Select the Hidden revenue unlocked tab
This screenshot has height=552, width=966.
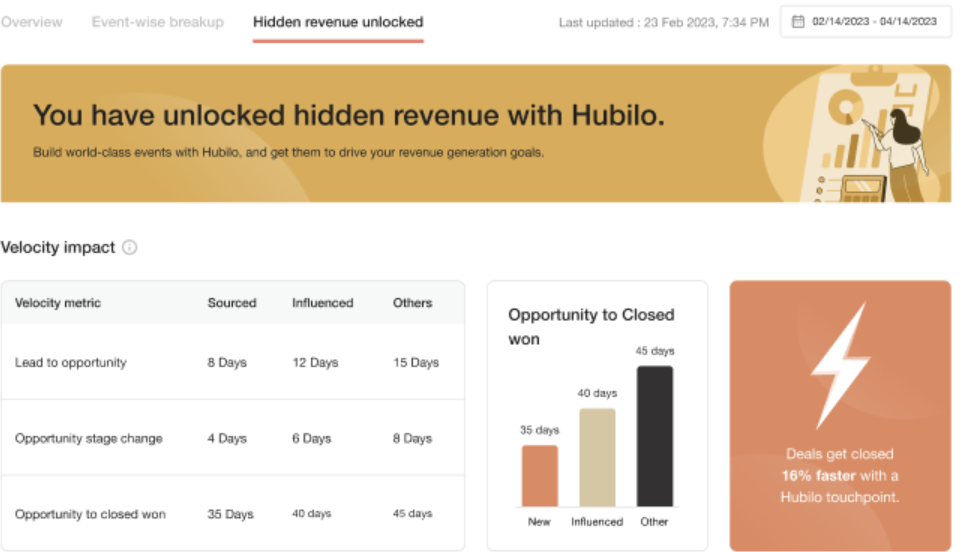click(338, 22)
